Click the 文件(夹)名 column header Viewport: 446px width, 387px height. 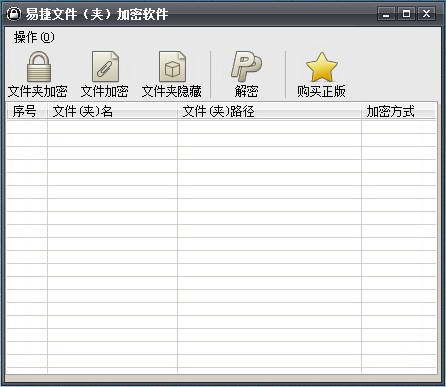point(112,111)
